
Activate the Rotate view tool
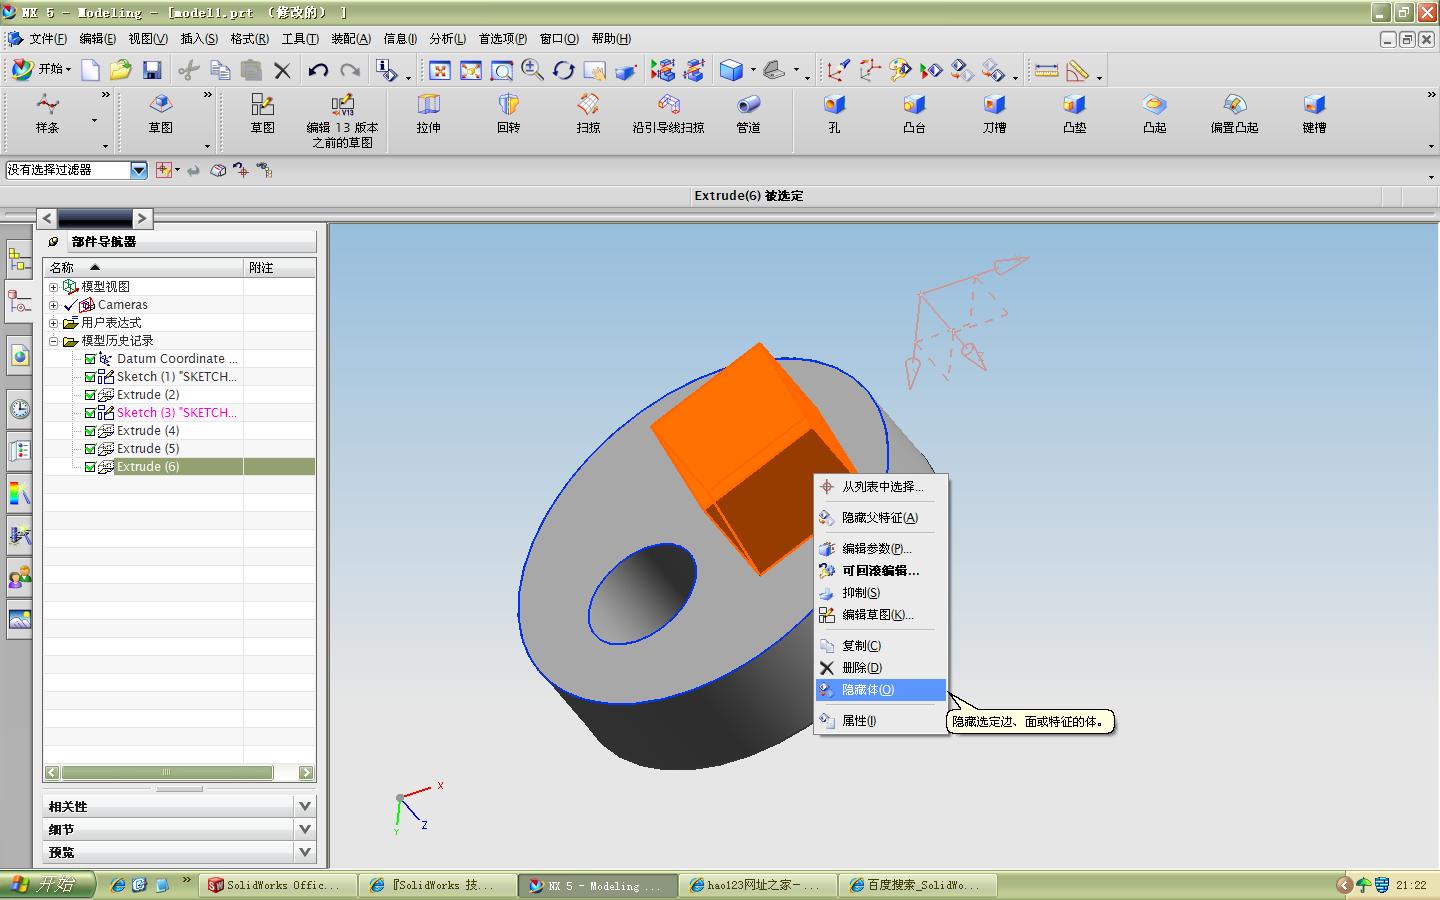[x=564, y=70]
